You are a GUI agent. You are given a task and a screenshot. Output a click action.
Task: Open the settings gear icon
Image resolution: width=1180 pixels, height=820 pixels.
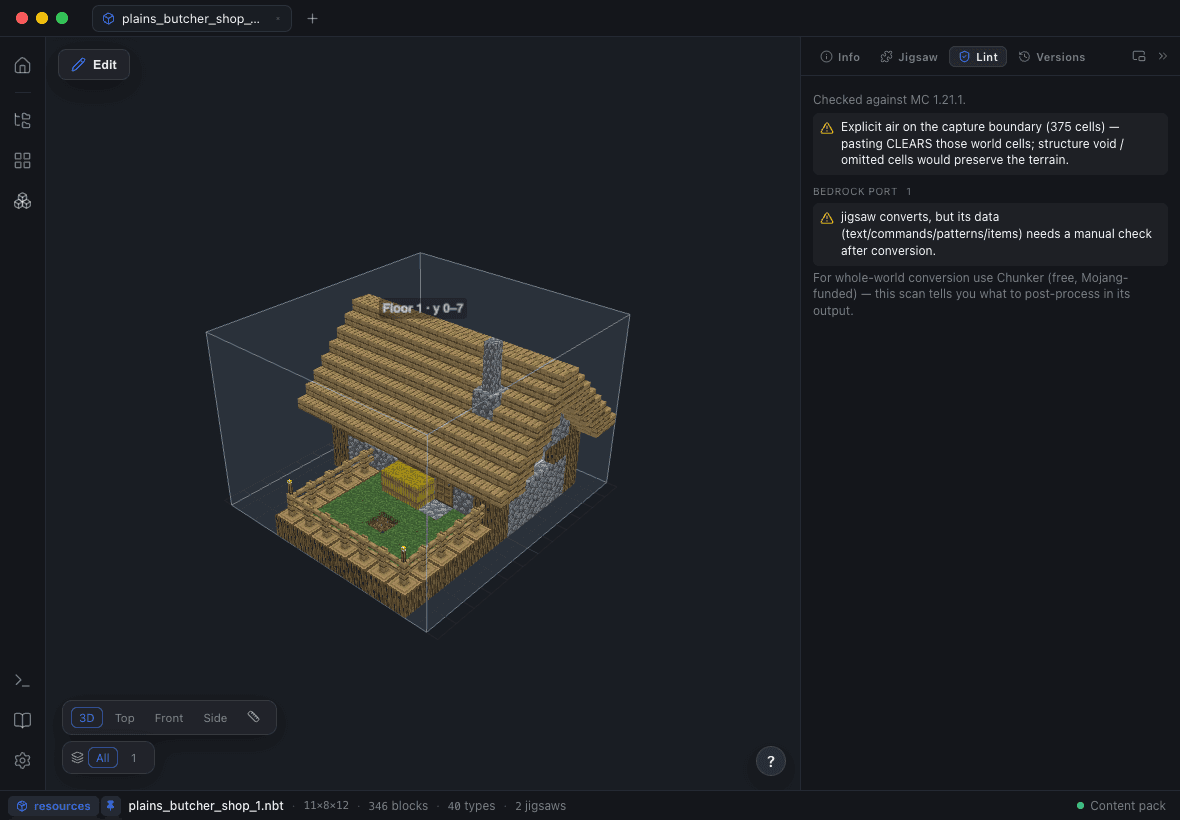click(23, 761)
